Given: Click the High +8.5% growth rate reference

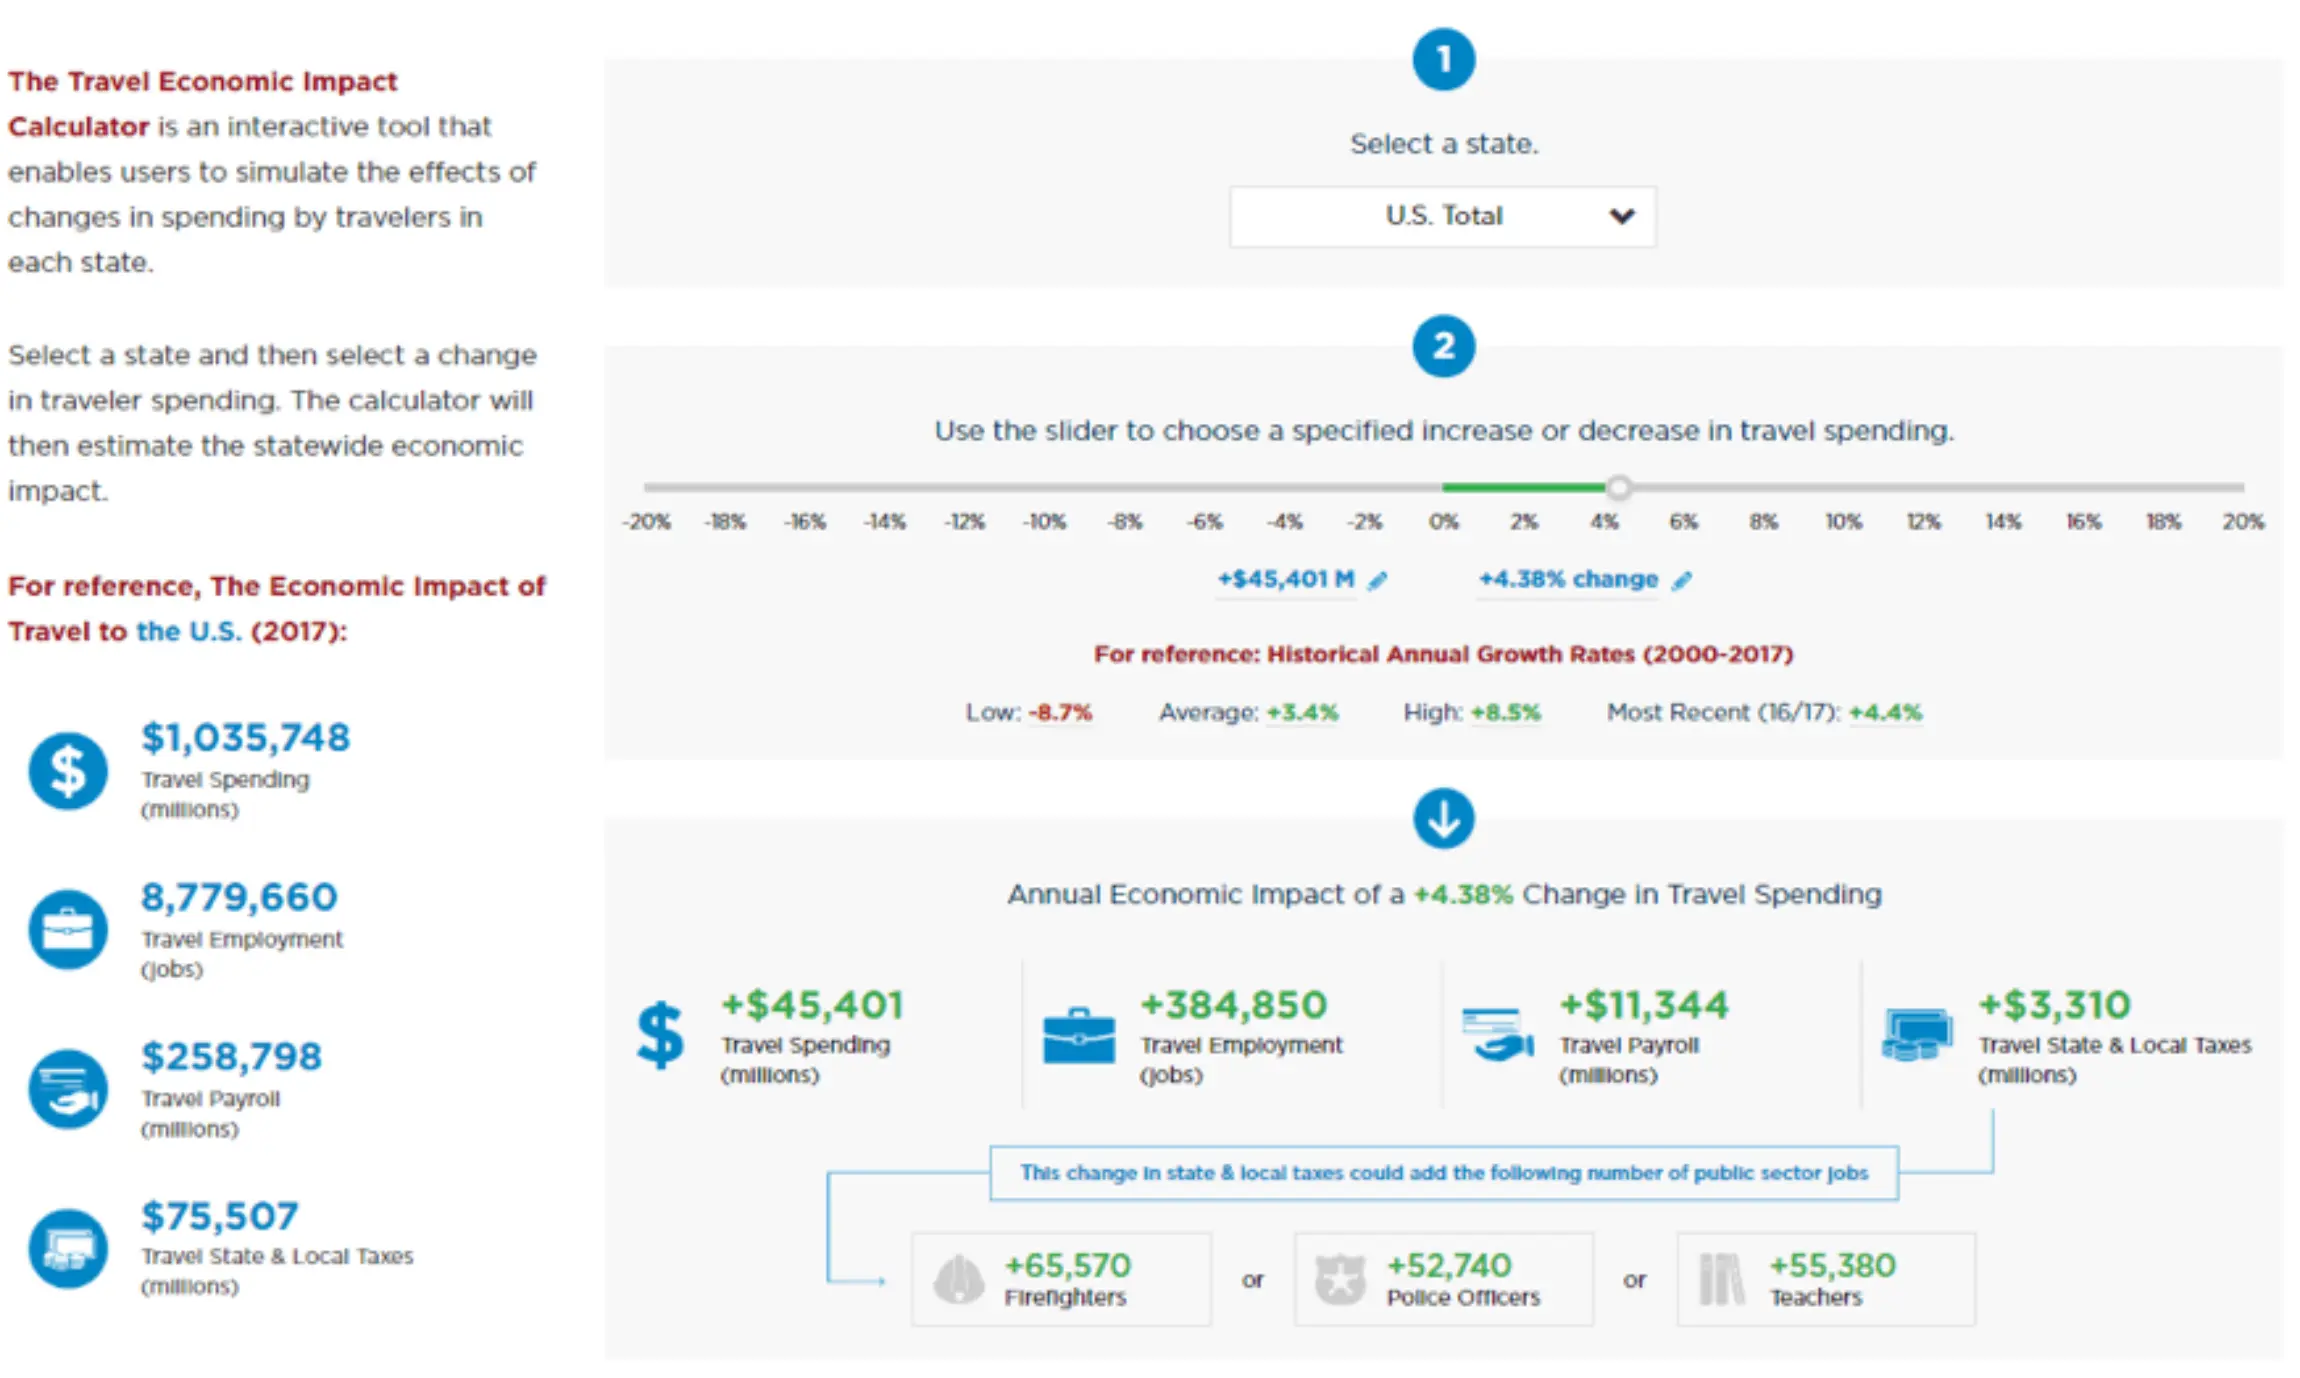Looking at the screenshot, I should coord(1505,713).
